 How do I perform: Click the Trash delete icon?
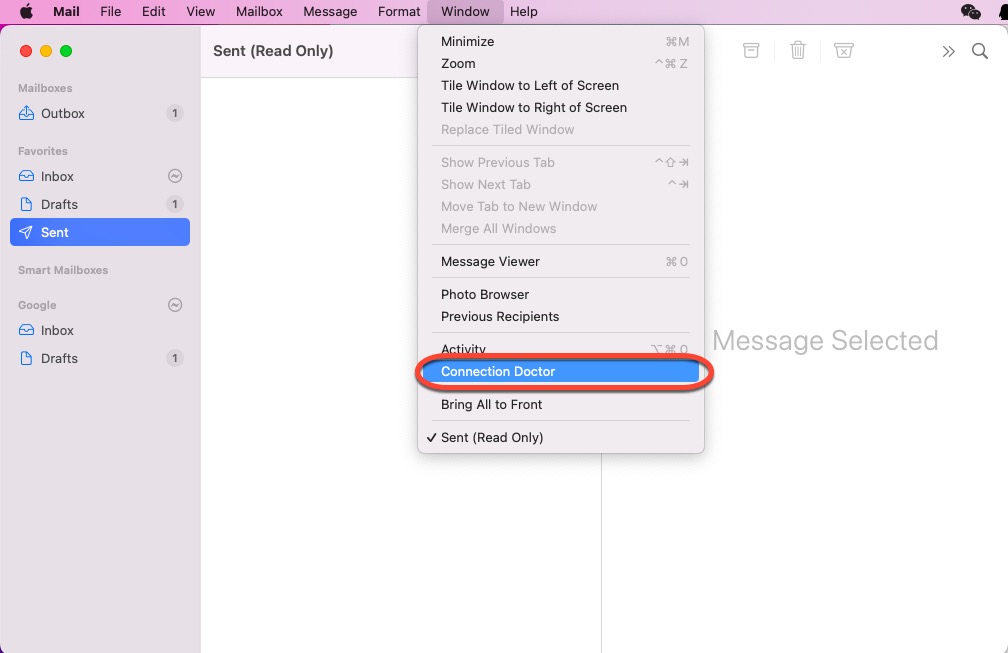pyautogui.click(x=798, y=51)
